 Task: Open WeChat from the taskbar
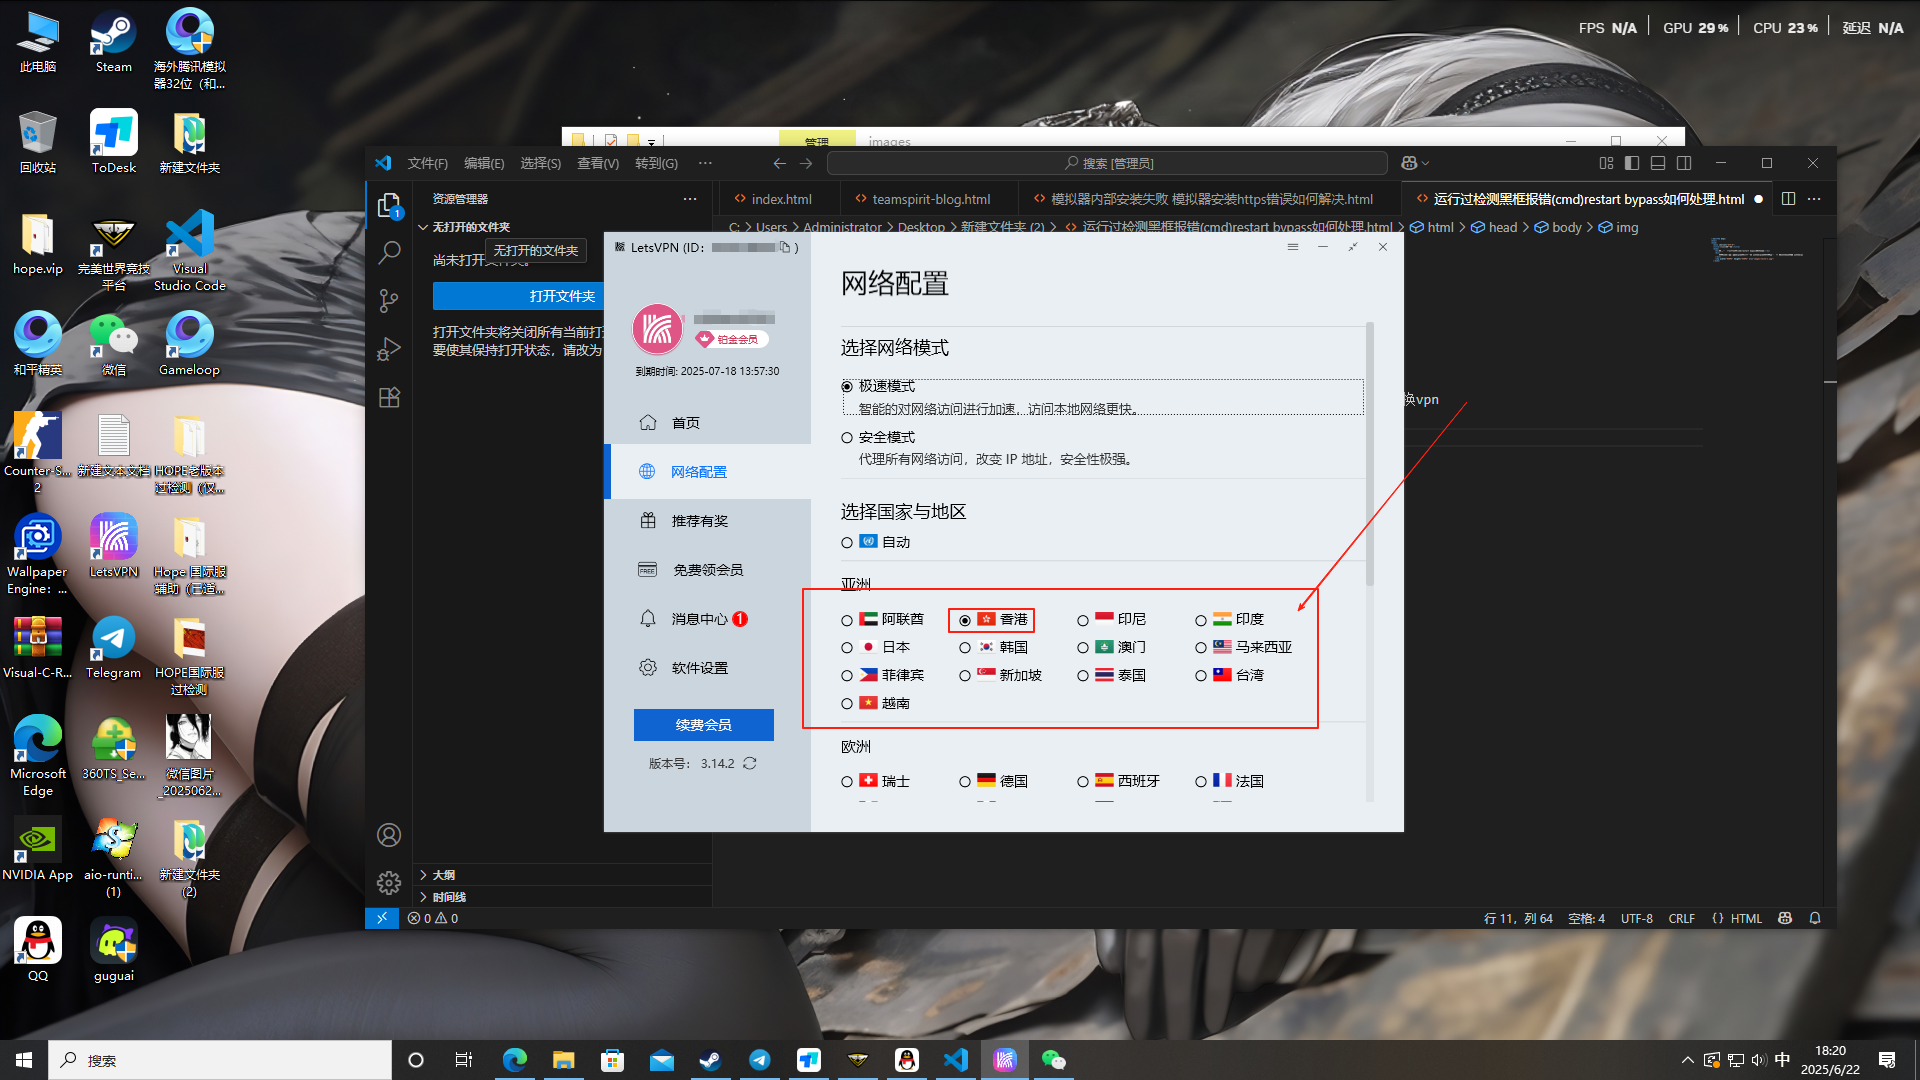click(1054, 1060)
